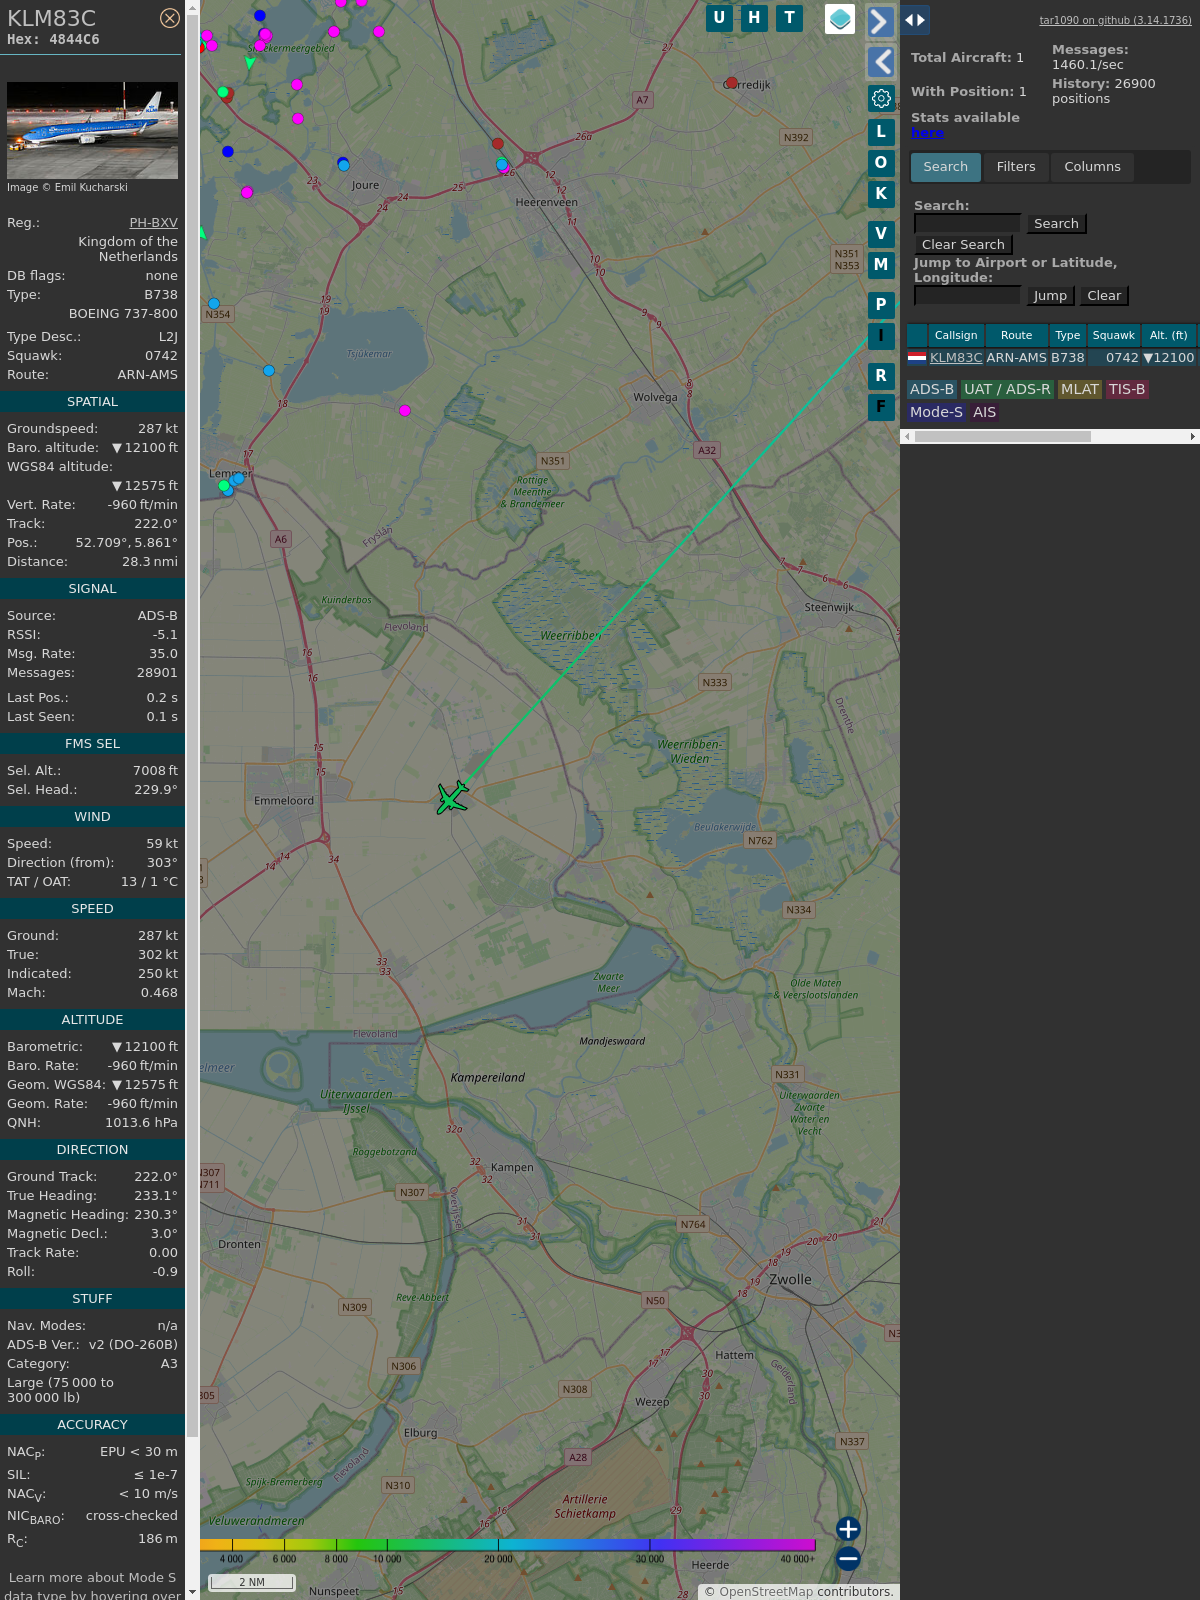Click the scrollbar right arrow

(x=1193, y=437)
